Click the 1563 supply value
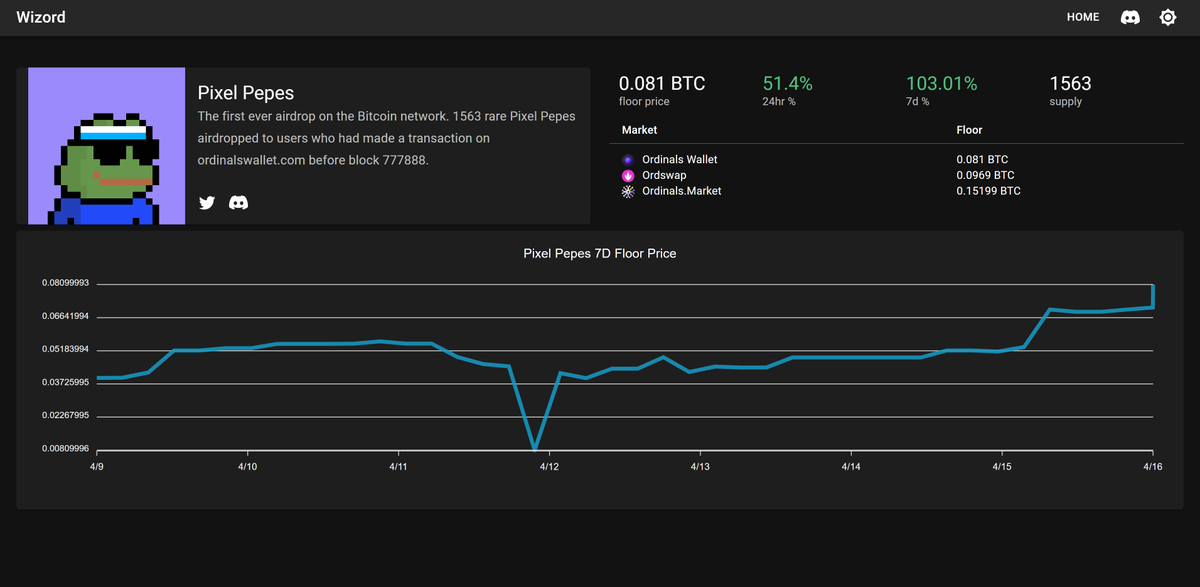Image resolution: width=1200 pixels, height=587 pixels. click(x=1070, y=83)
